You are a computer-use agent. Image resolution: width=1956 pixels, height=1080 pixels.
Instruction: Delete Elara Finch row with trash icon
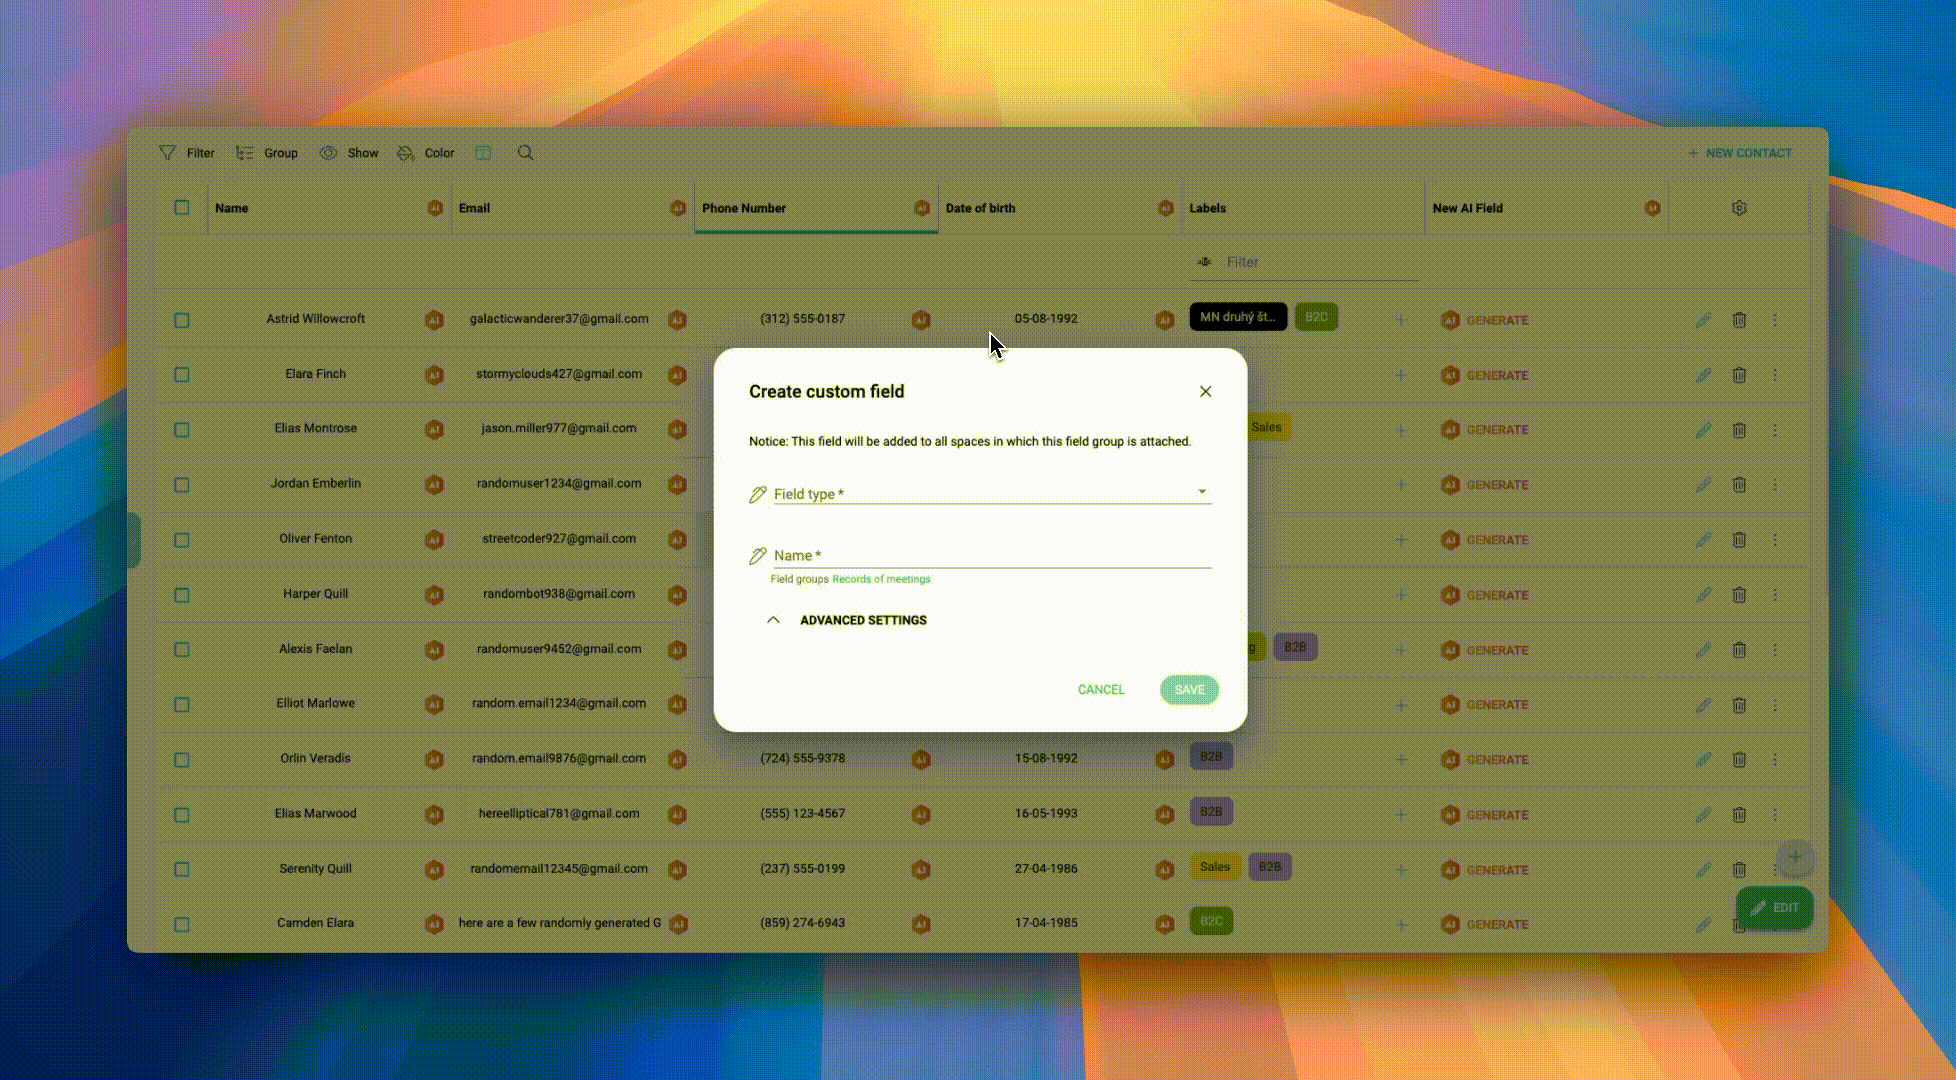(x=1739, y=375)
